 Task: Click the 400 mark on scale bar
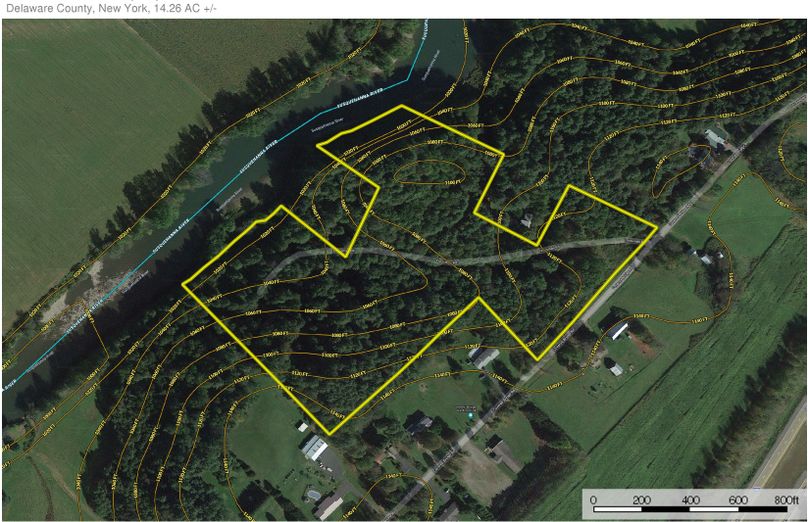(690, 500)
